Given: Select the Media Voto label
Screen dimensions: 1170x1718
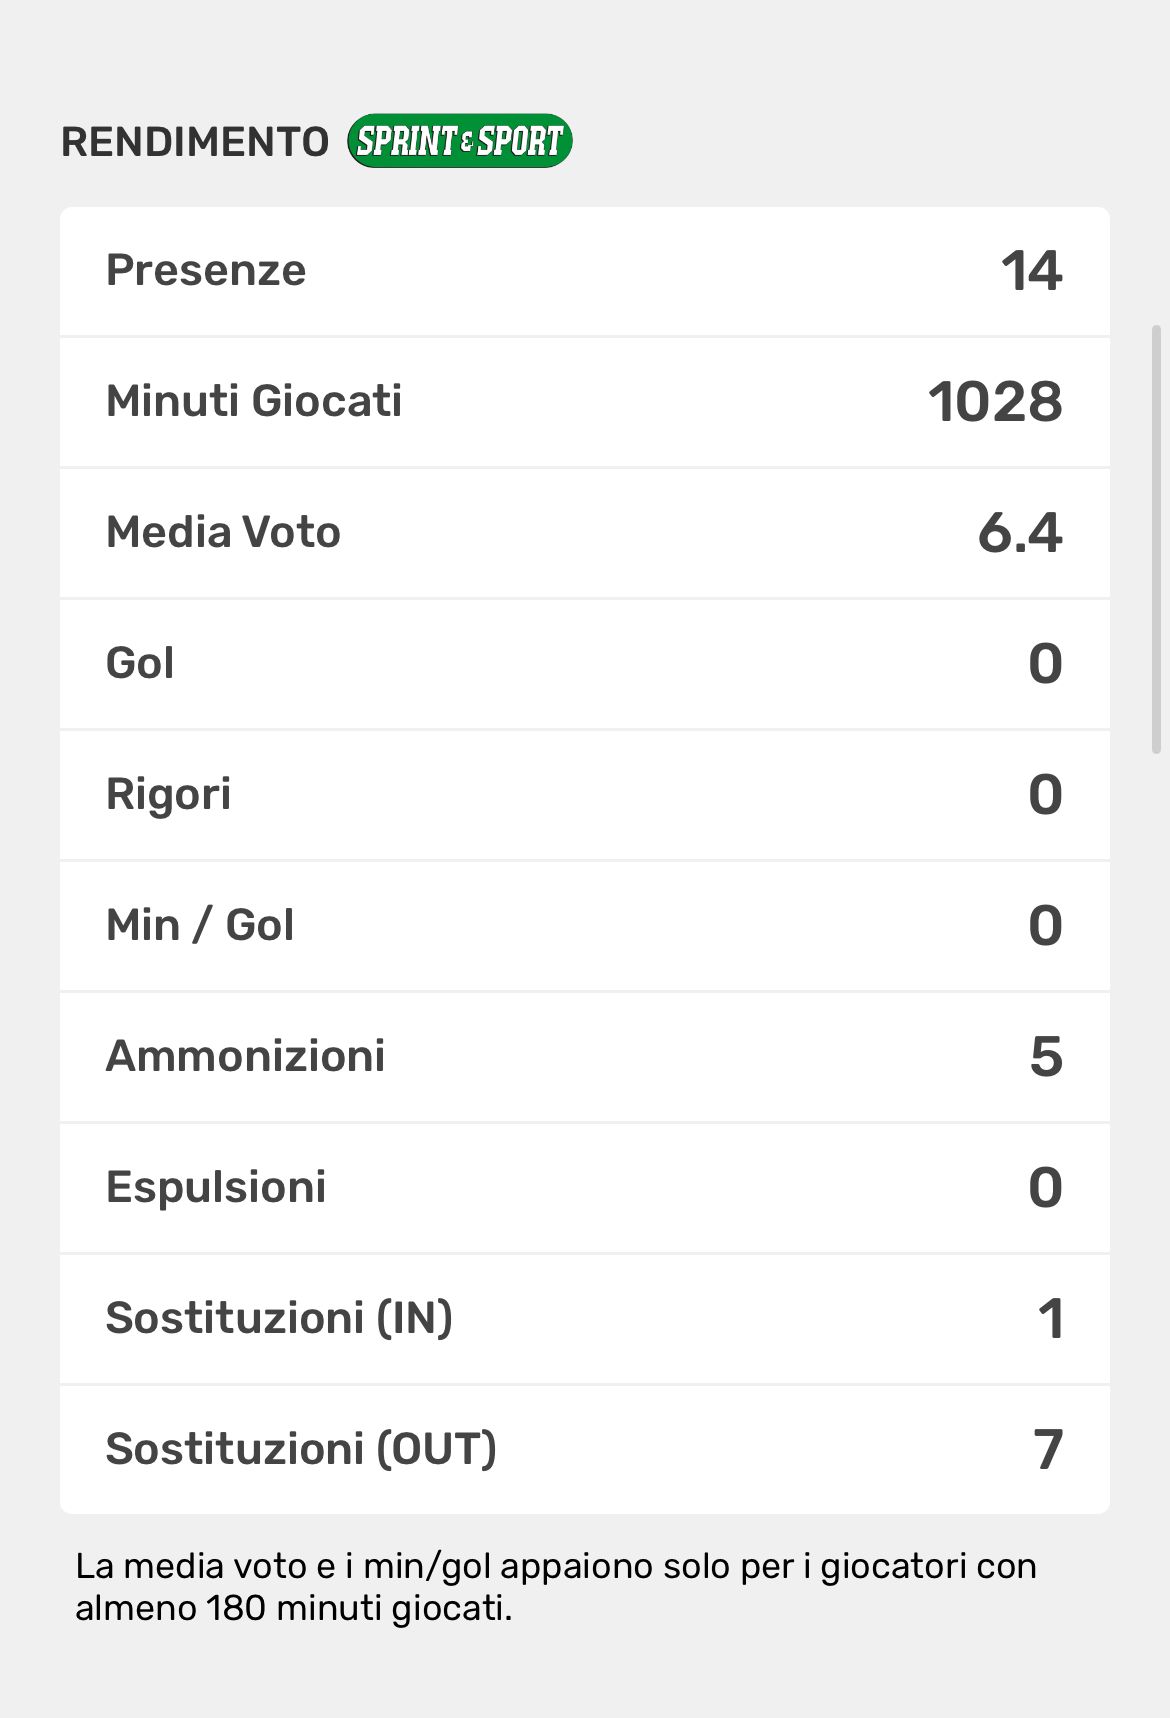Looking at the screenshot, I should coord(223,532).
